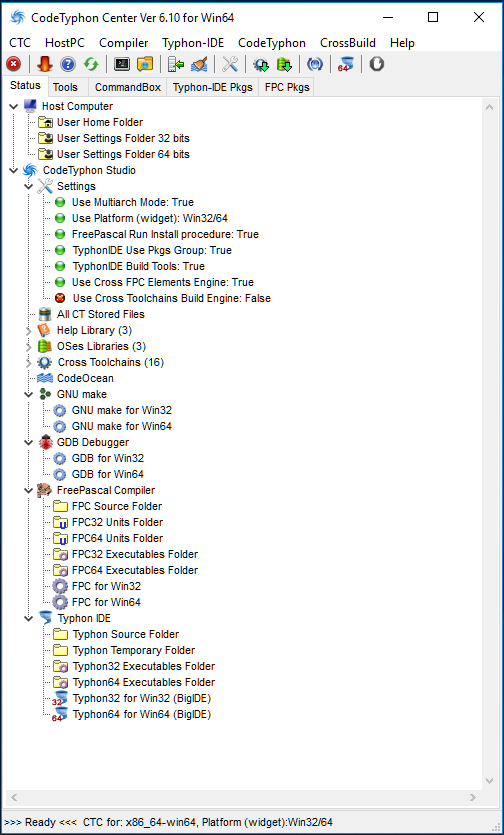Select the Status tab
This screenshot has width=504, height=835.
[25, 86]
